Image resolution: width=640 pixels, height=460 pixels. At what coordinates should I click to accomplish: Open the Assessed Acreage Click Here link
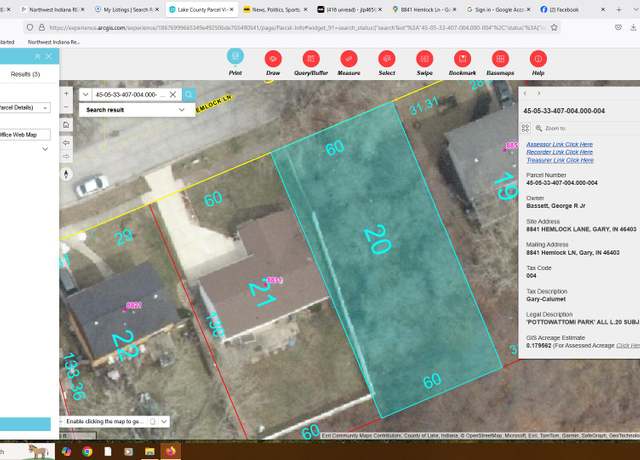click(628, 346)
